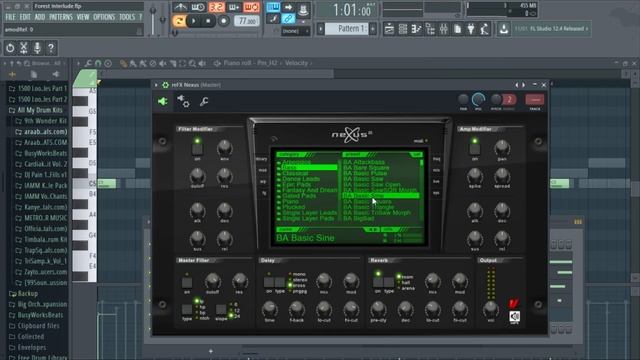Viewport: 640px width, 360px height.
Task: Open the playlist window from toolbar
Action: point(389,29)
